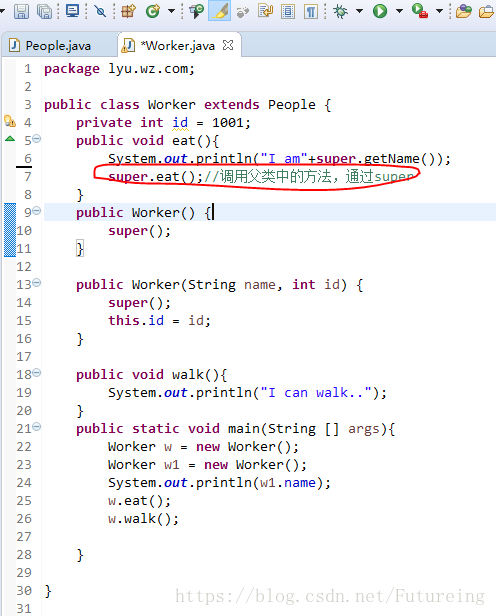Open the Debug dropdown arrow
Viewport: 496px width, 616px height.
[x=359, y=11]
